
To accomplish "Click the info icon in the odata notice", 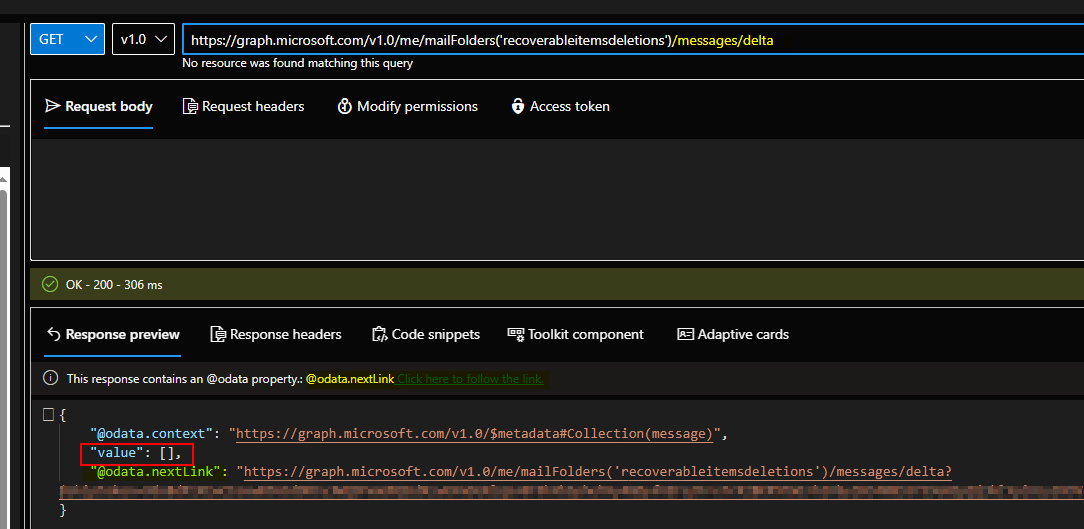I will coord(50,378).
